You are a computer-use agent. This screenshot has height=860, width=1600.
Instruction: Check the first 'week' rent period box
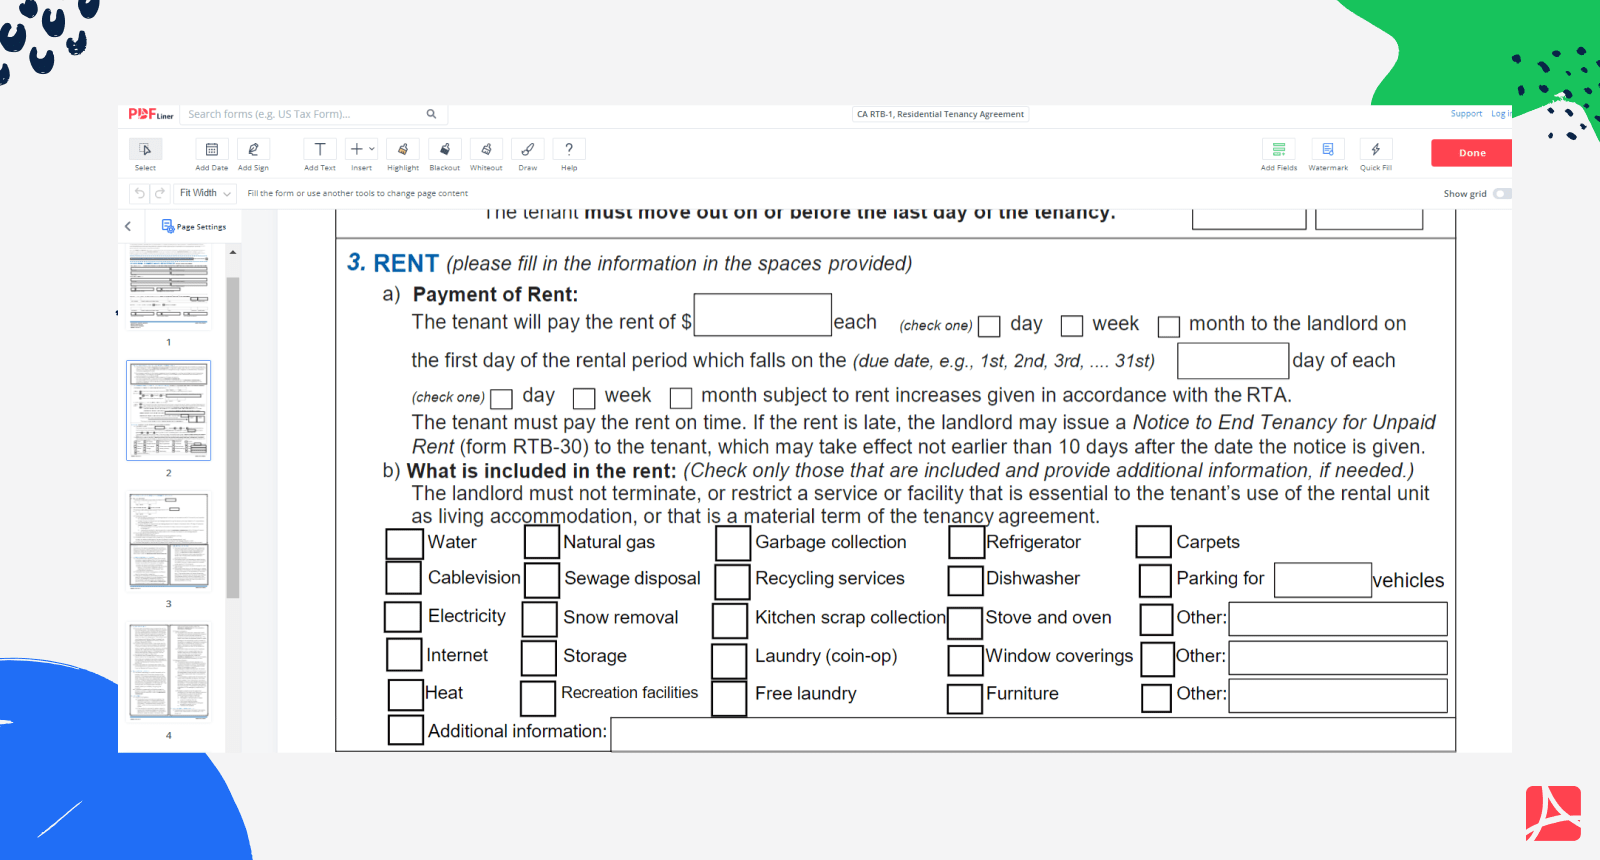tap(1072, 326)
